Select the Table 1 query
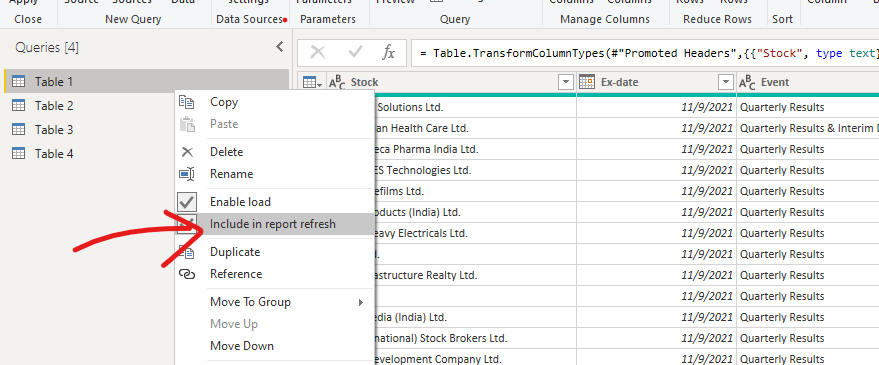879x365 pixels. point(146,81)
